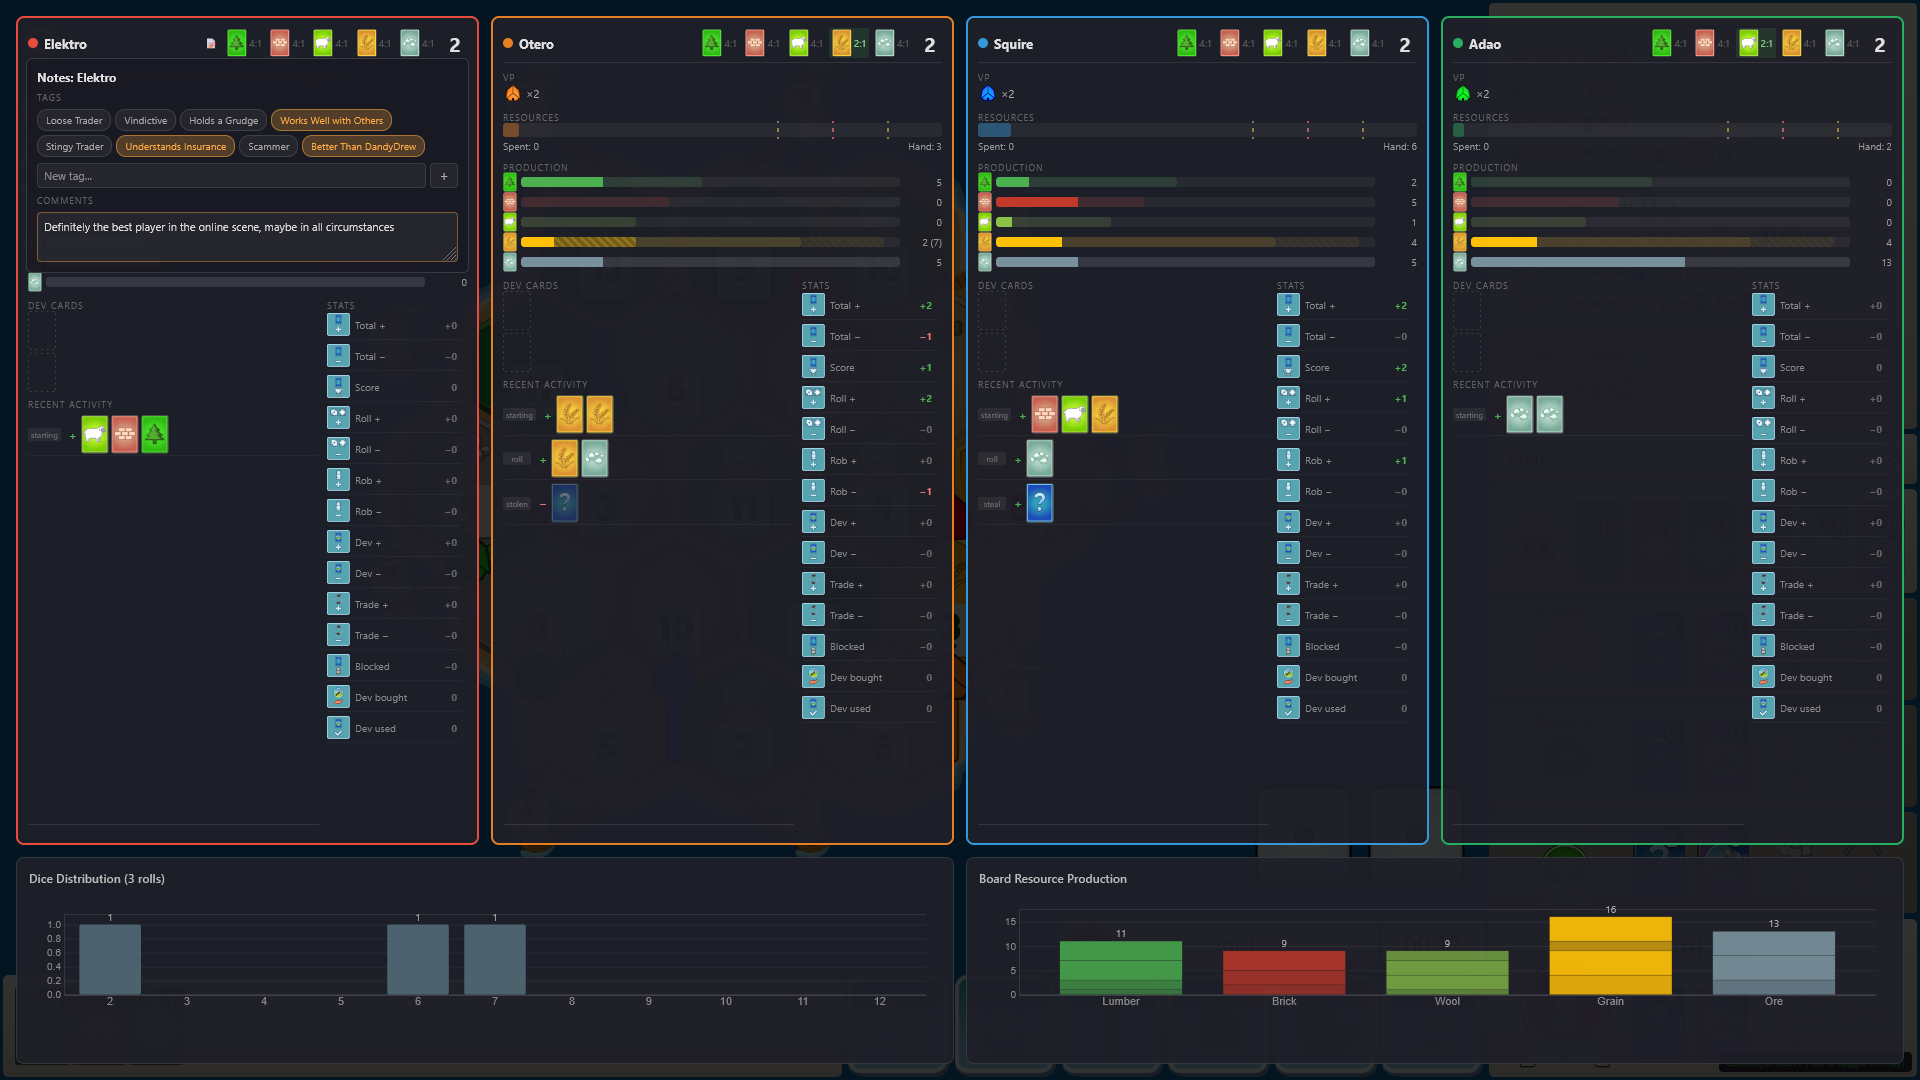
Task: Click Otero's 'Hand: 3' label
Action: (925, 147)
